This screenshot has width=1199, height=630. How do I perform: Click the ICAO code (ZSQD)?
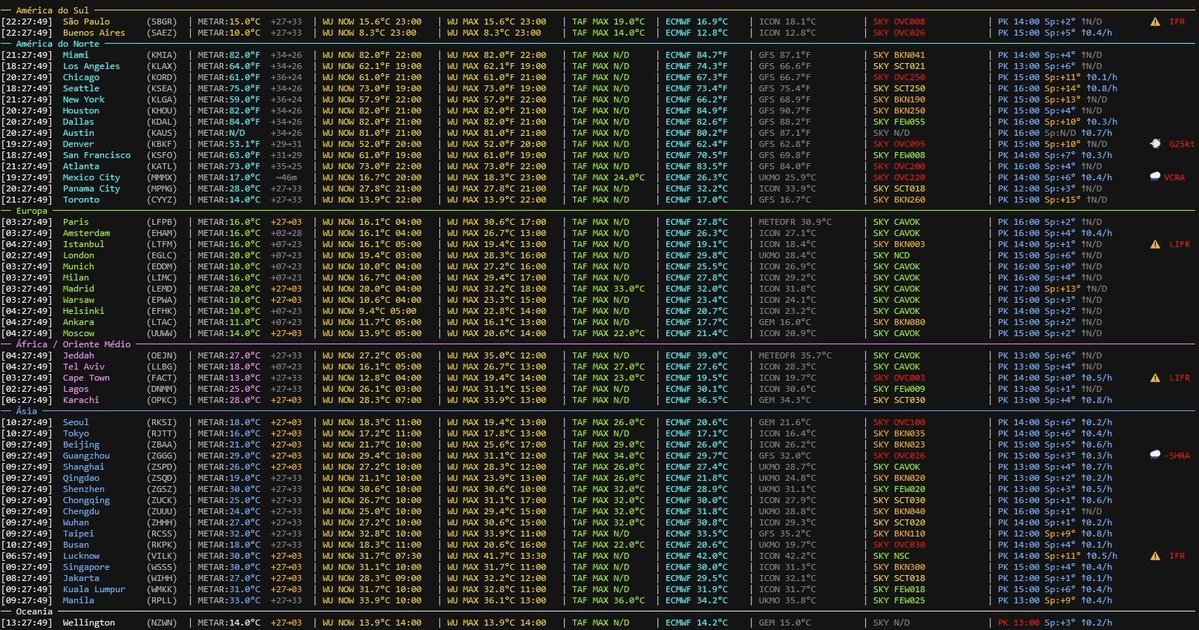(x=161, y=478)
